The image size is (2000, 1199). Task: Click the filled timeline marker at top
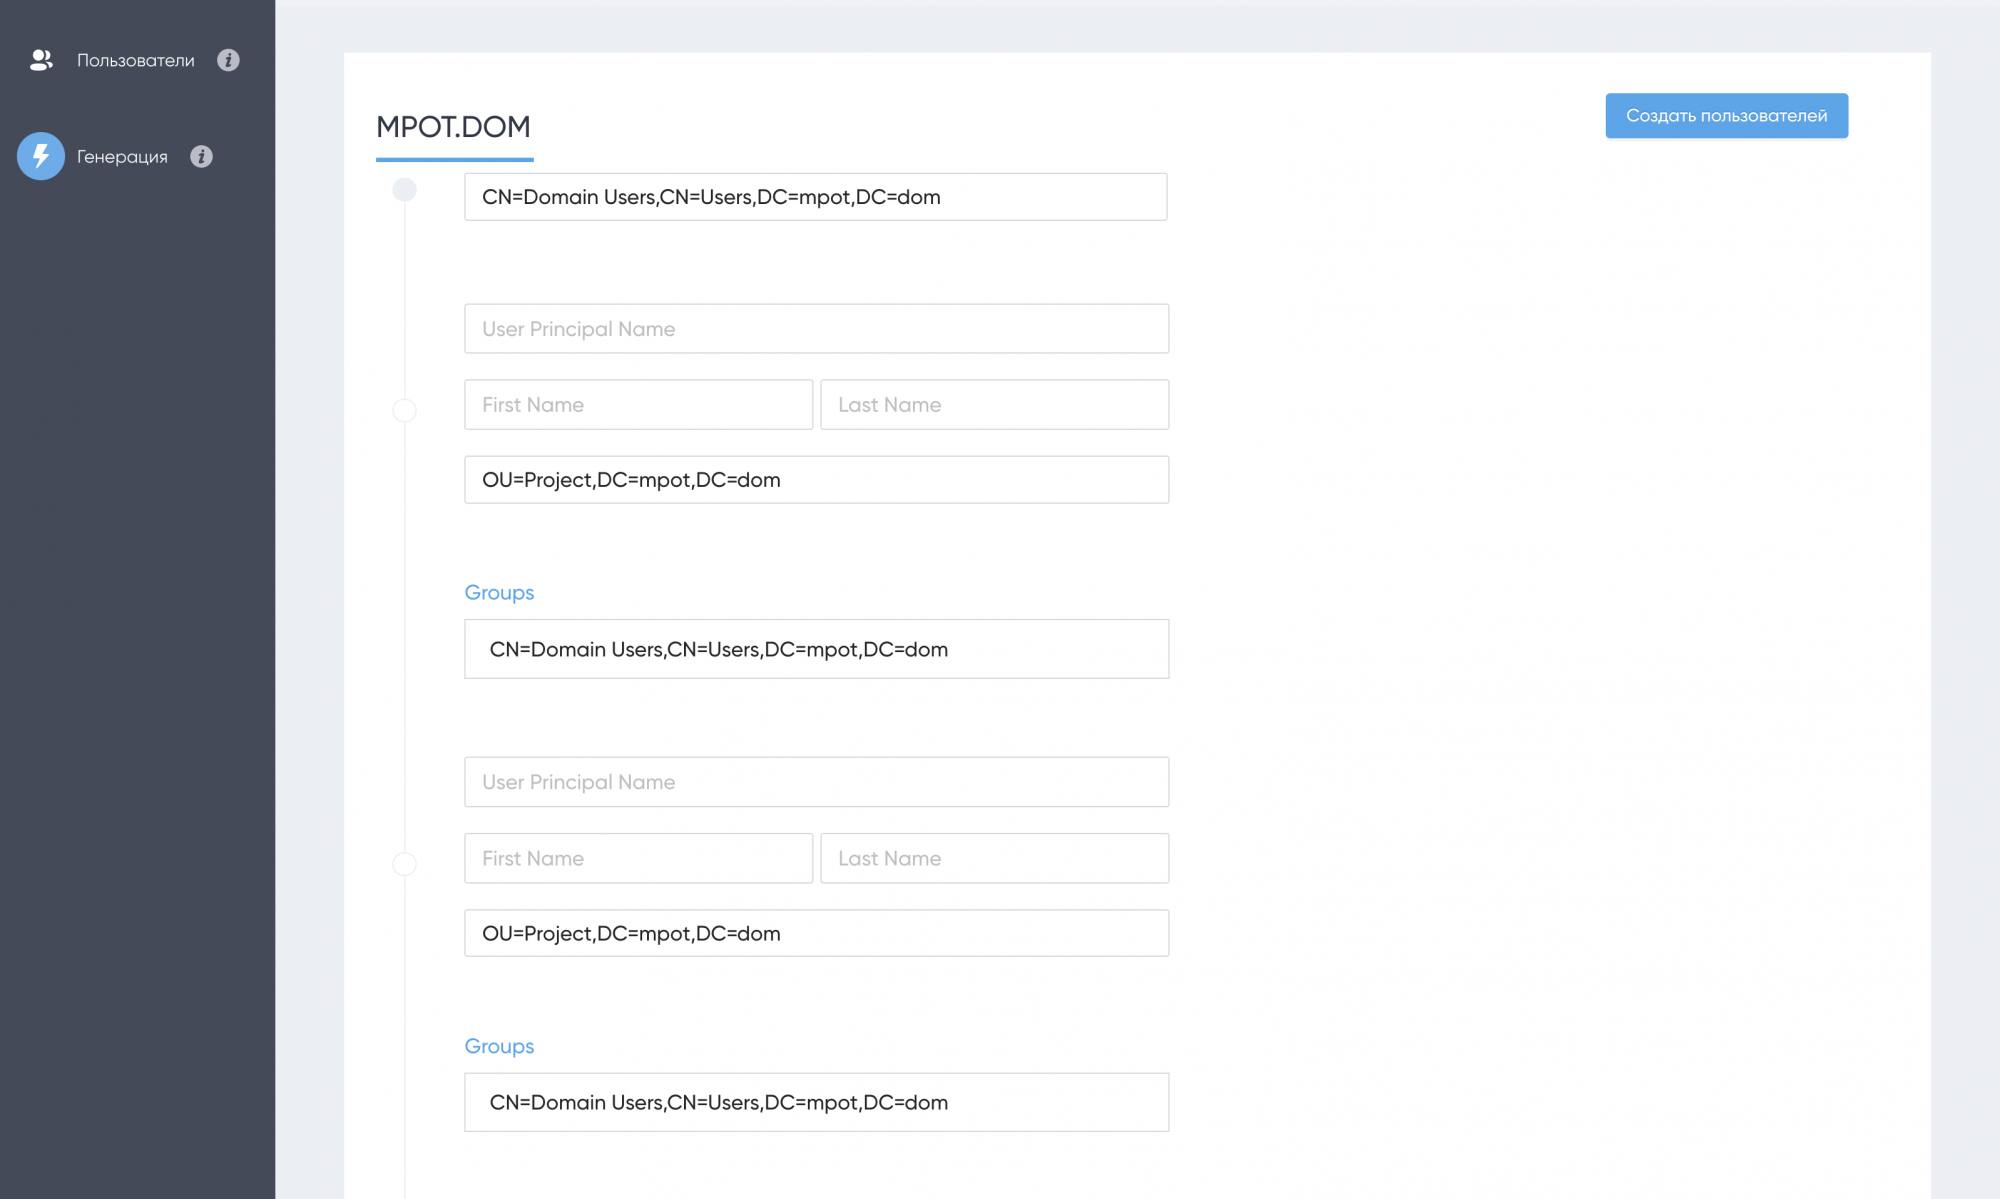[x=404, y=189]
